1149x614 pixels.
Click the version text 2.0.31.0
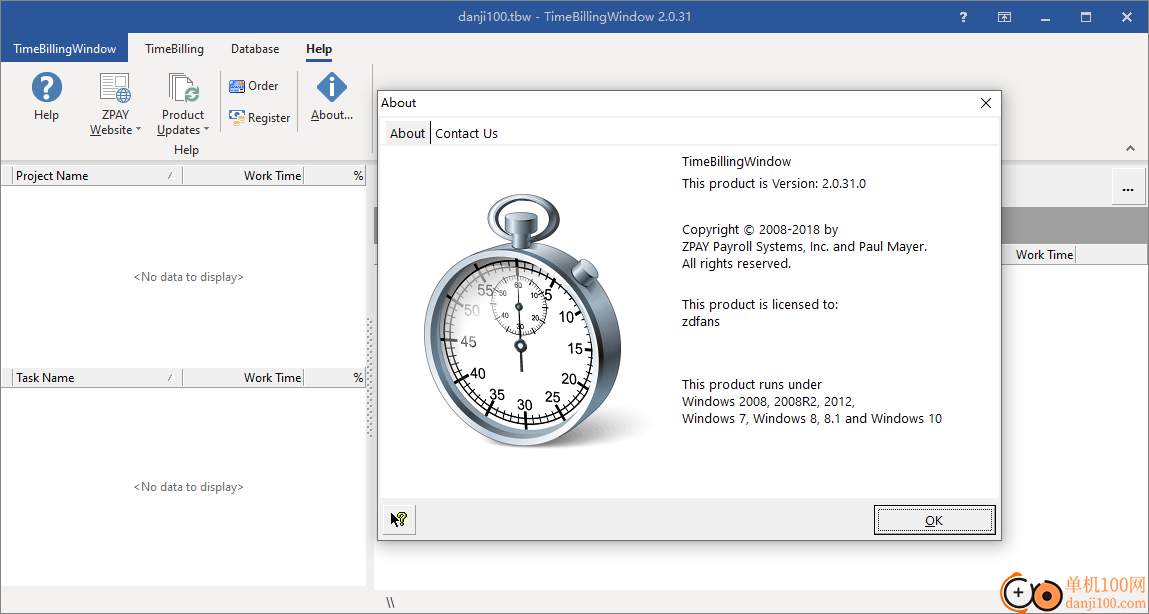click(842, 183)
